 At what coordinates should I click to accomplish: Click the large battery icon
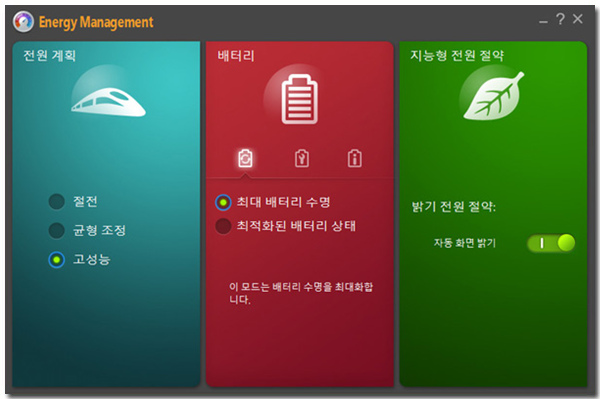point(300,99)
